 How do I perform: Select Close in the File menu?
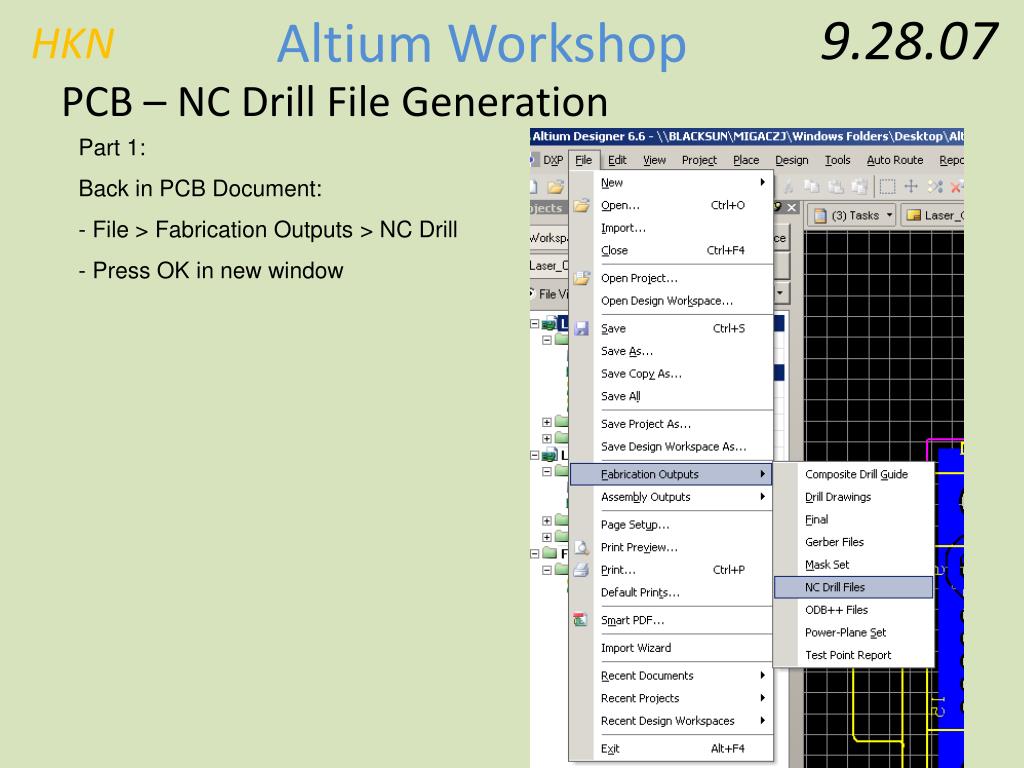672,250
